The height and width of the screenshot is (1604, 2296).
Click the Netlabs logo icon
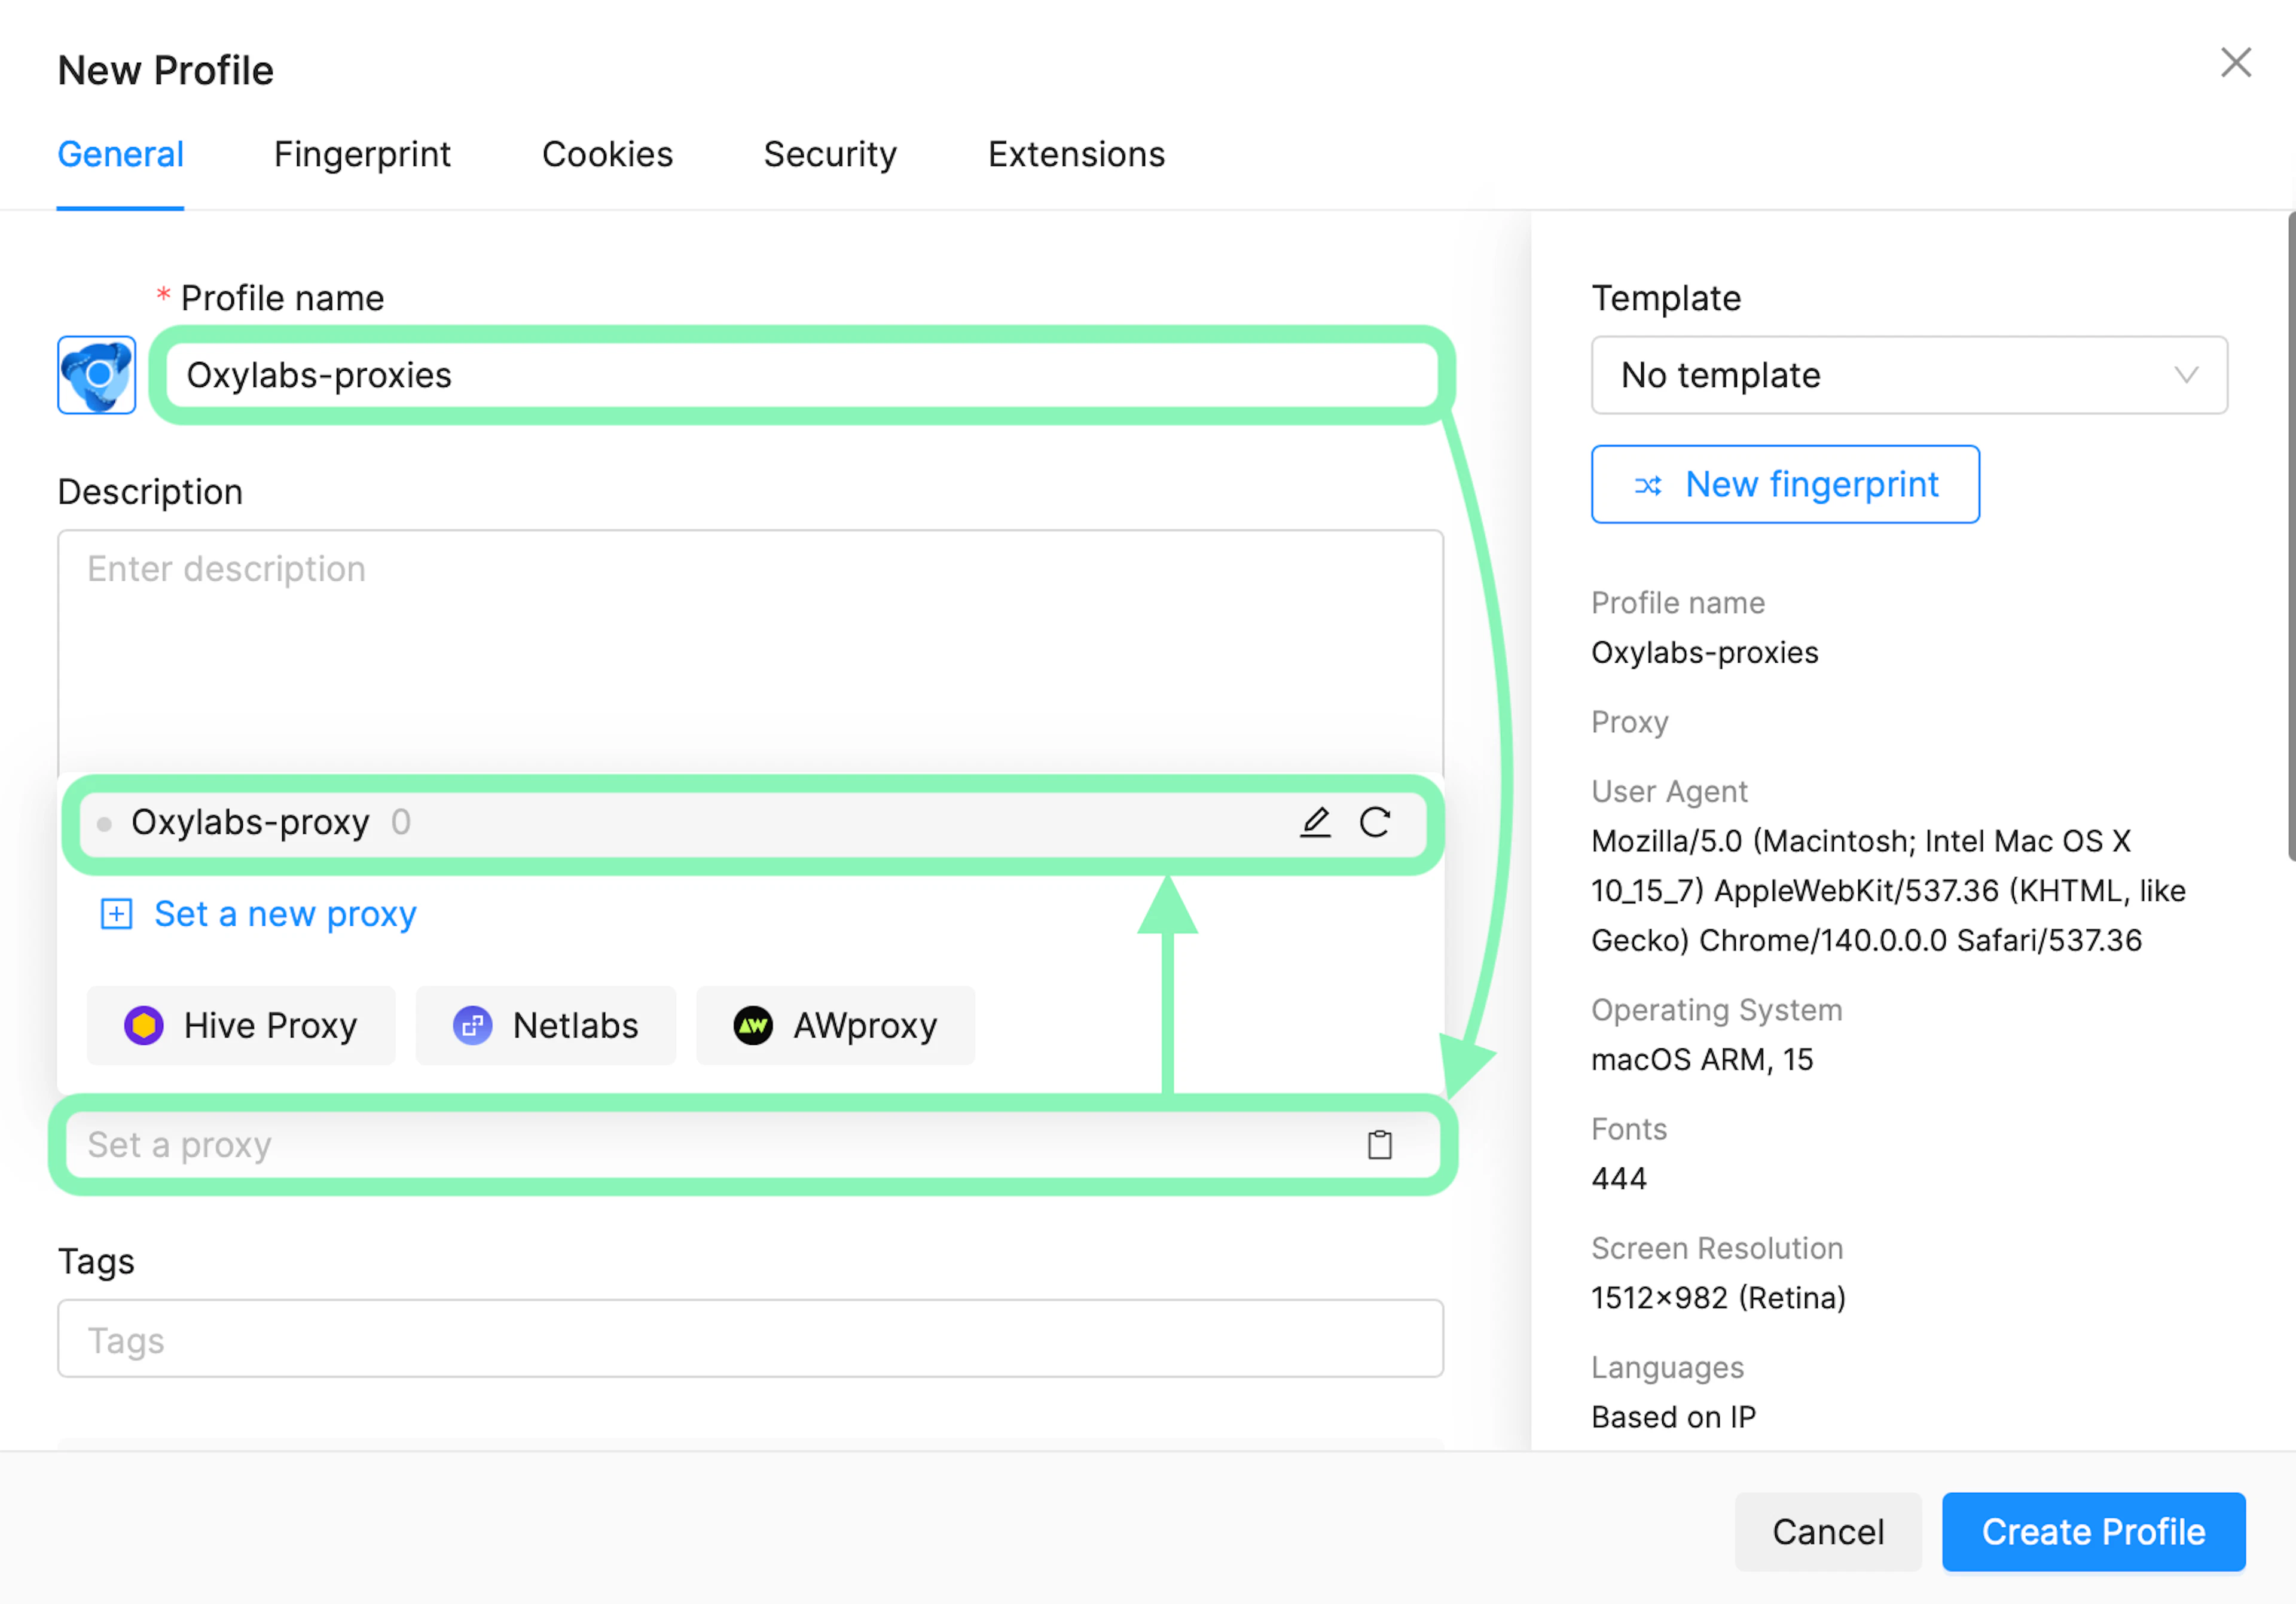(x=473, y=1025)
